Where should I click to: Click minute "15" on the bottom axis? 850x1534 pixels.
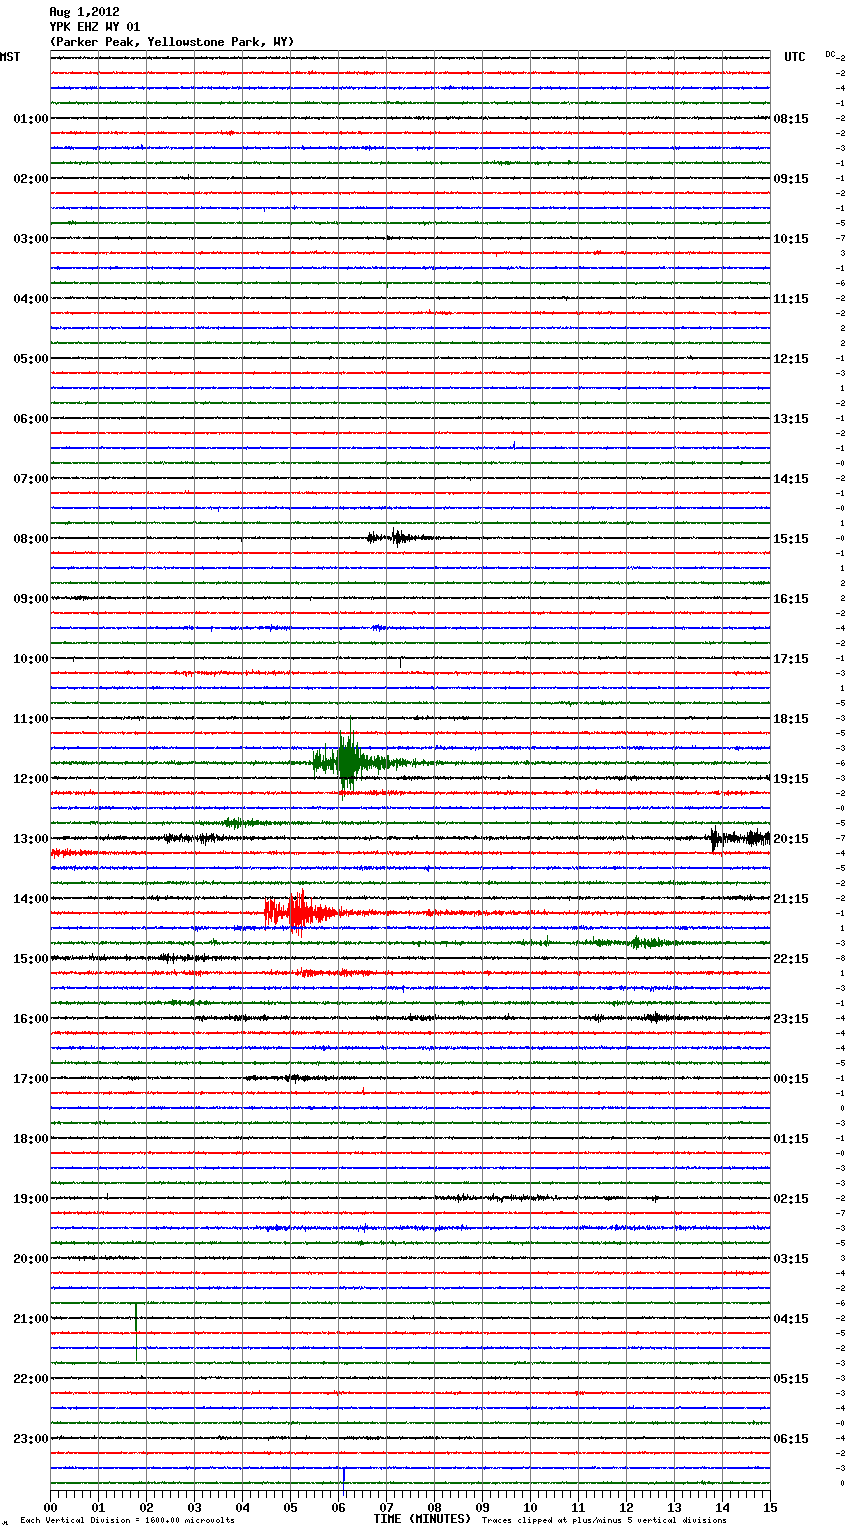[770, 1507]
